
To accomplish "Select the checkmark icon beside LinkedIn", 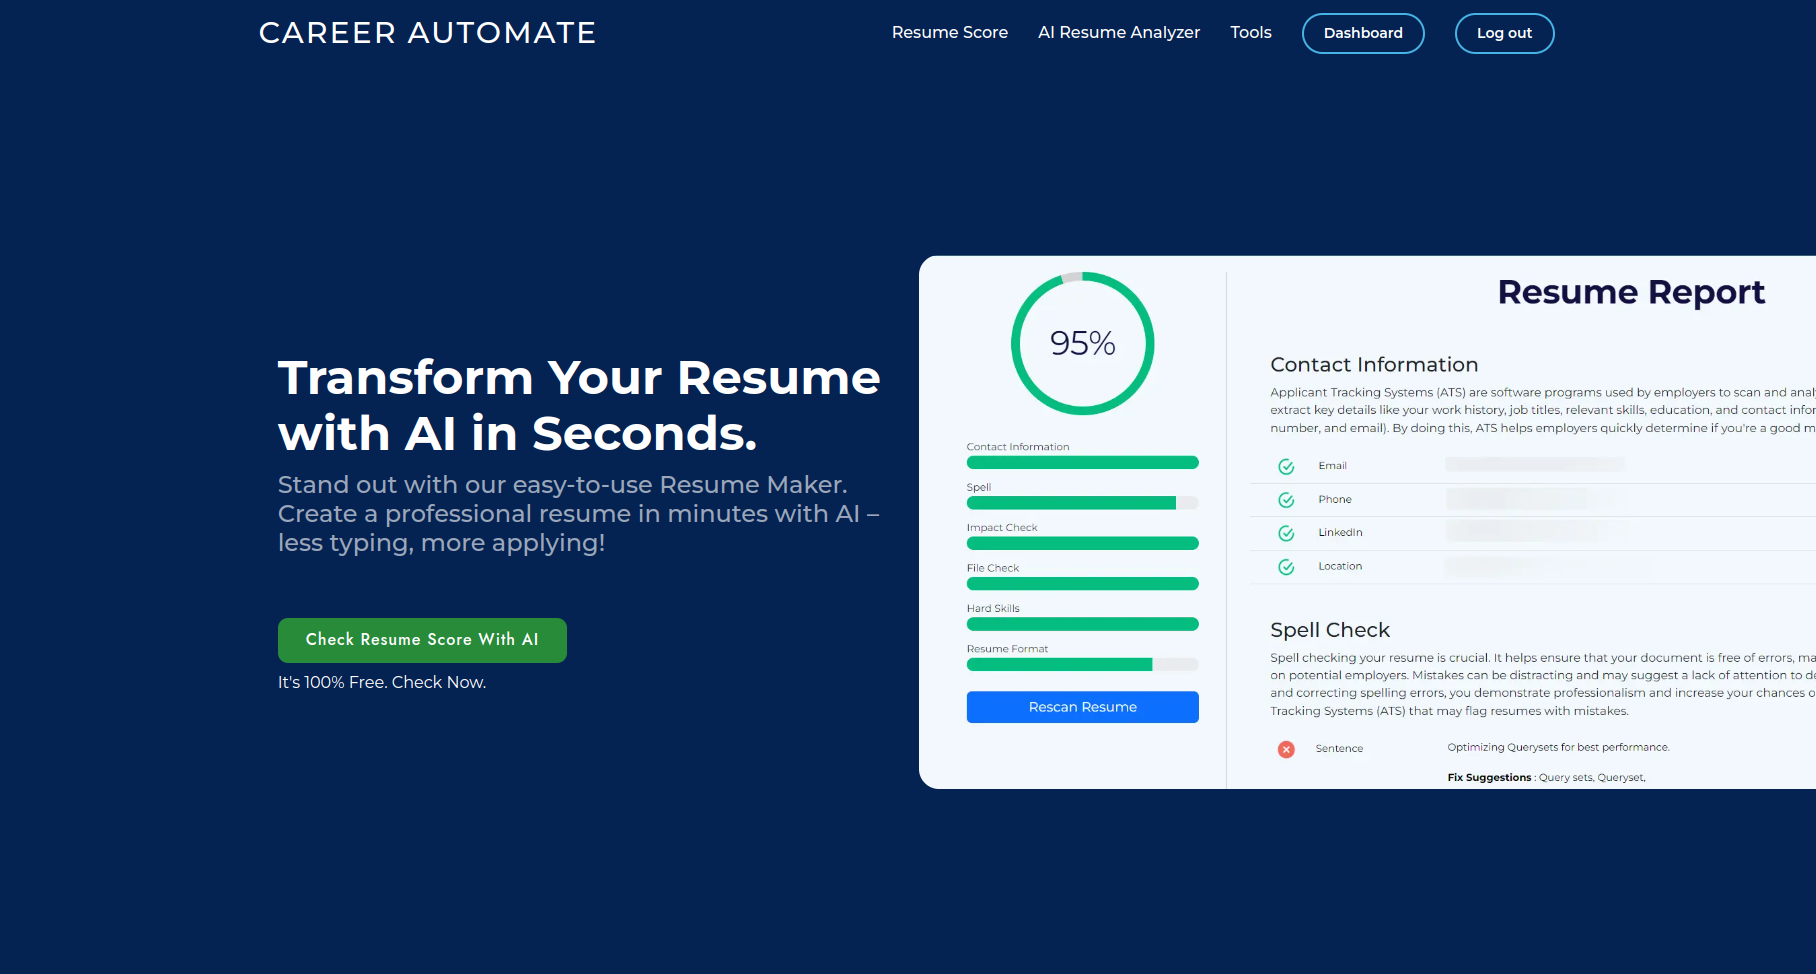I will tap(1286, 532).
